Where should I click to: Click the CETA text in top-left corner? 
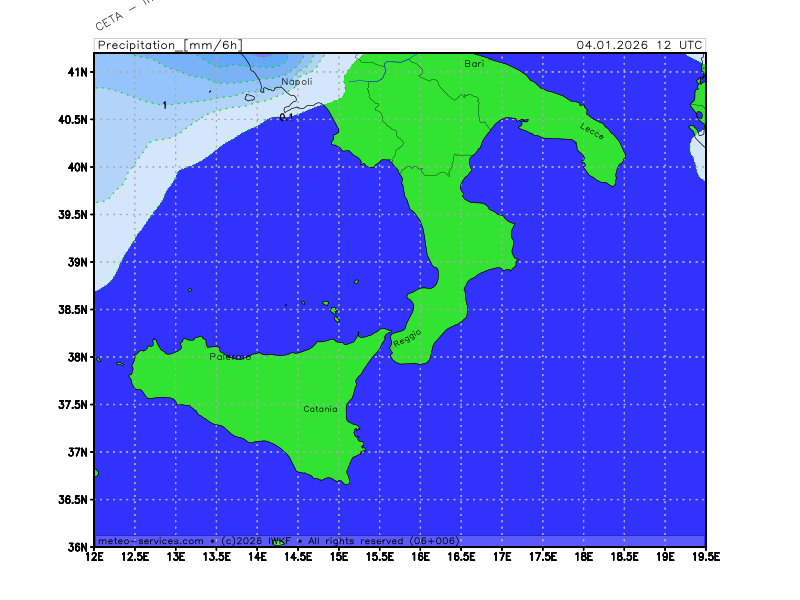pyautogui.click(x=108, y=20)
